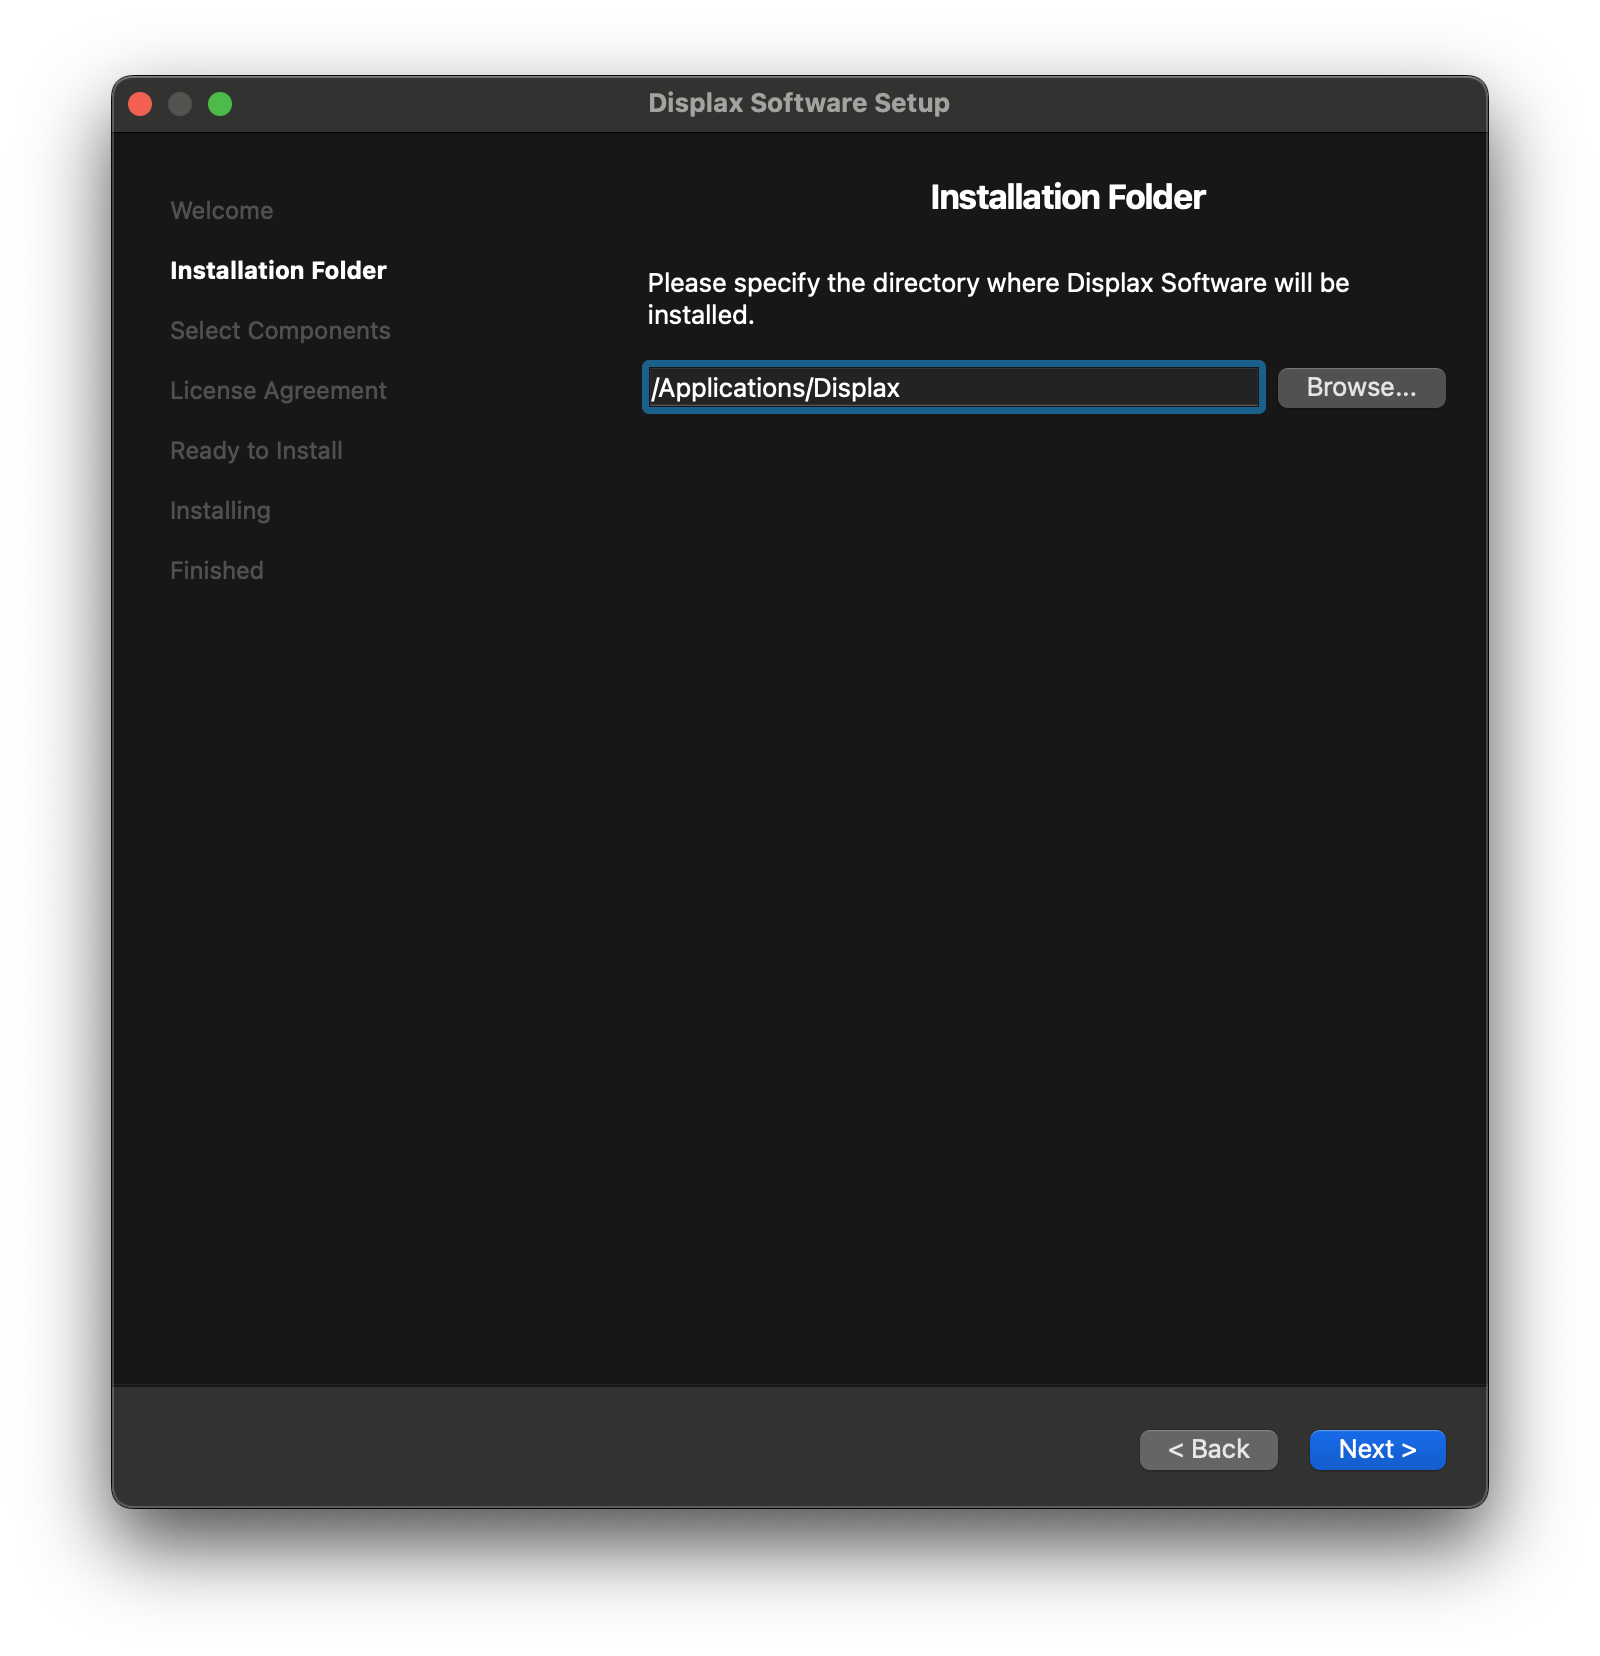1600x1656 pixels.
Task: Close the setup window with red button
Action: pos(140,104)
